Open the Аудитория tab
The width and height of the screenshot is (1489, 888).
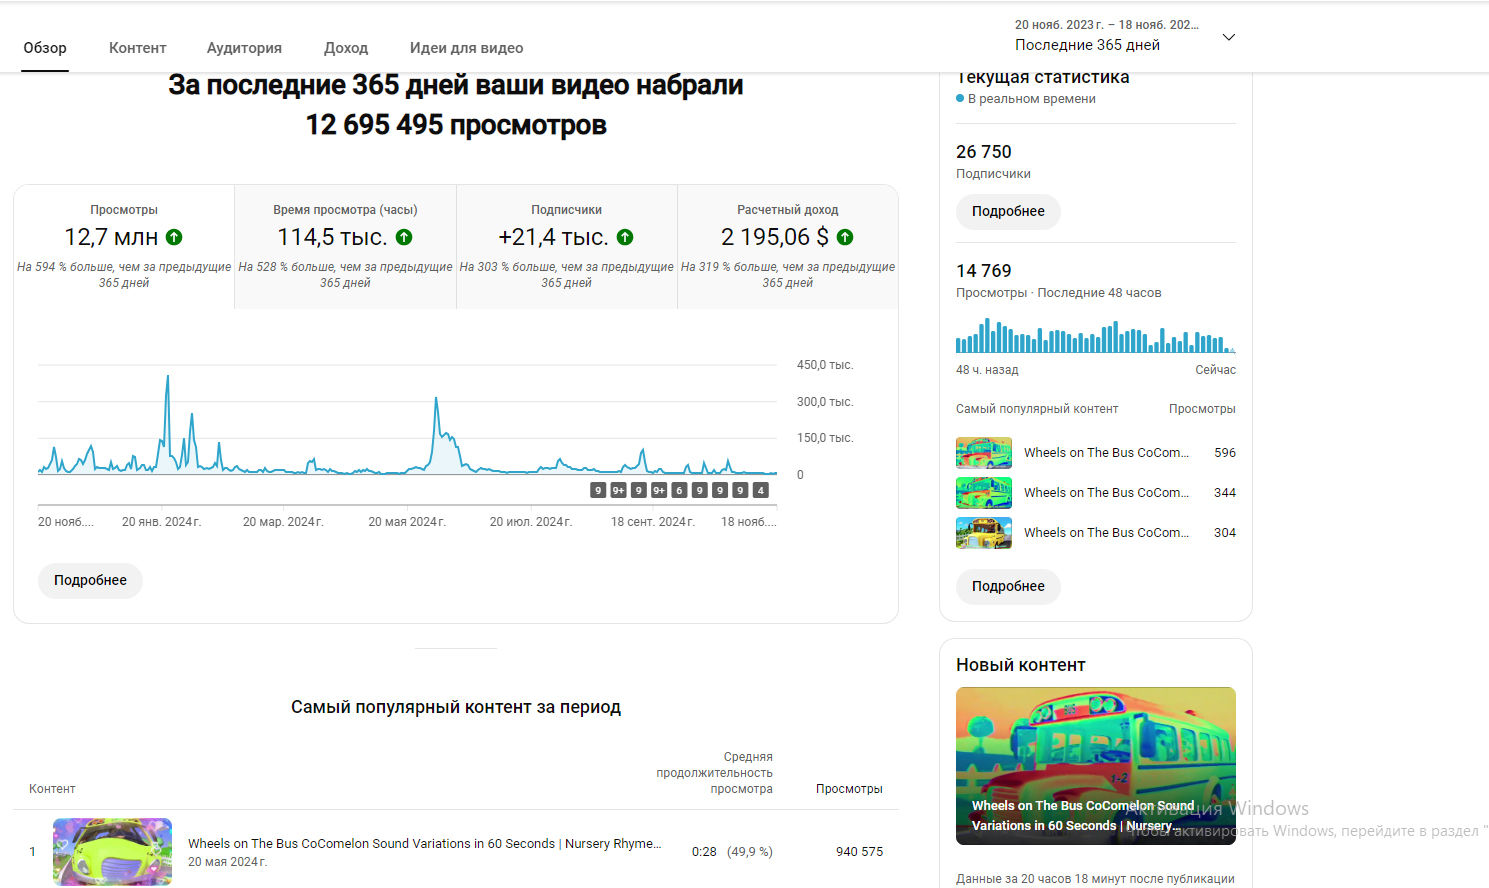tap(244, 48)
